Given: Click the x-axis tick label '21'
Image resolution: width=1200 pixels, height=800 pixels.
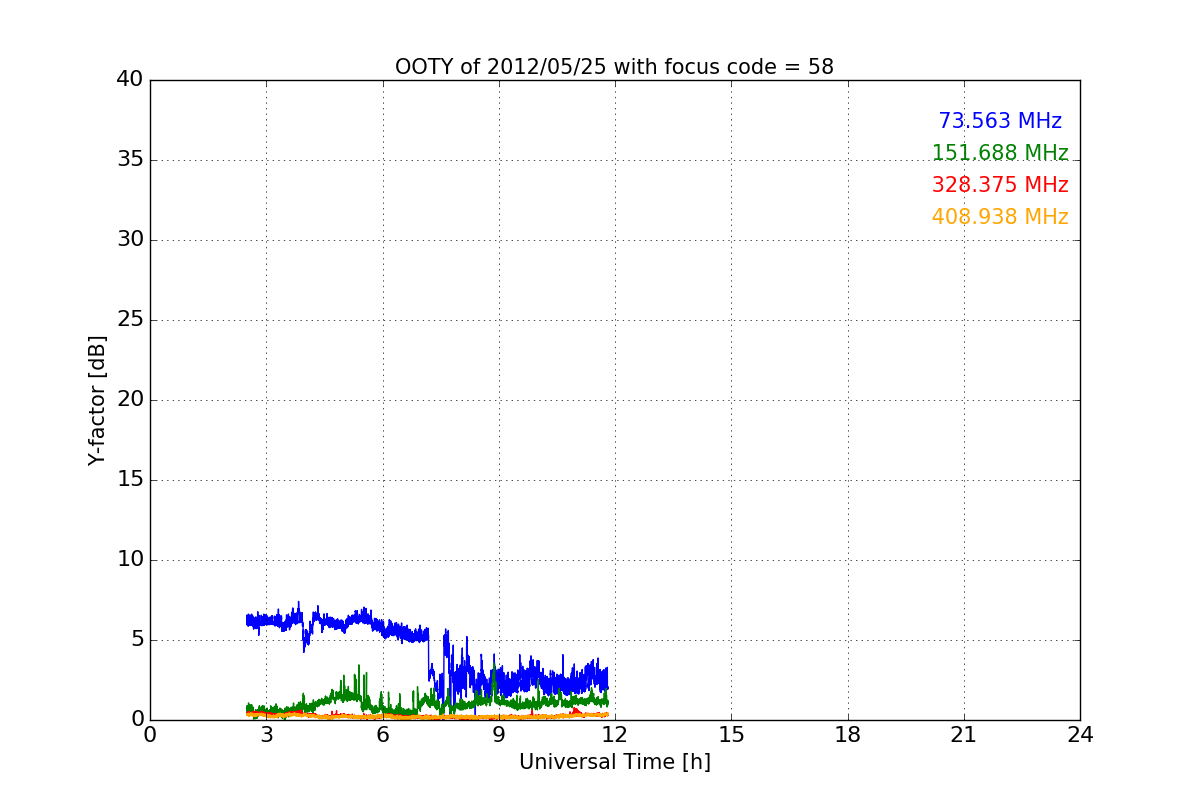Looking at the screenshot, I should (x=964, y=734).
